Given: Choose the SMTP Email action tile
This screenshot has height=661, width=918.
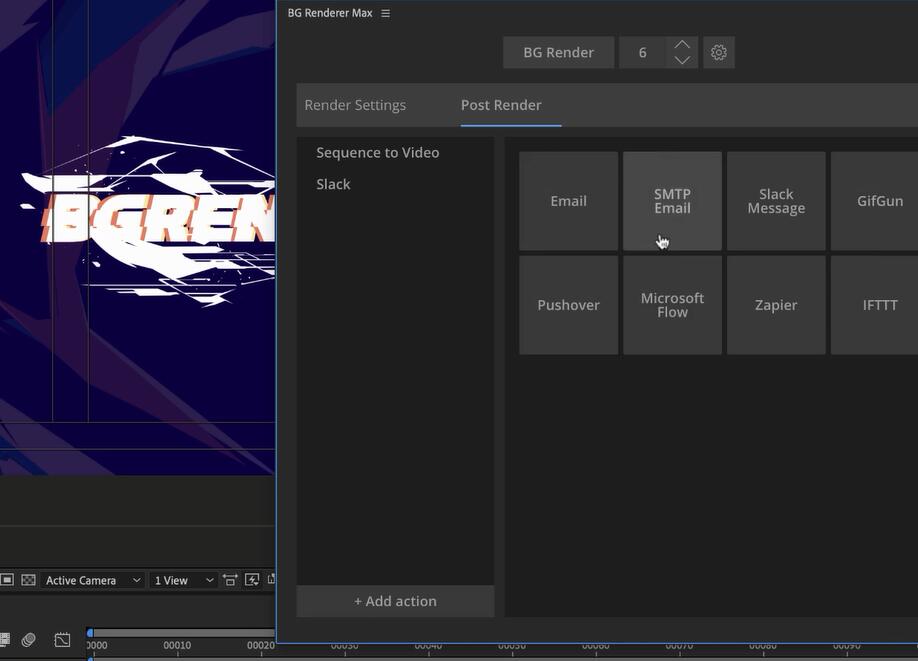Looking at the screenshot, I should (672, 201).
